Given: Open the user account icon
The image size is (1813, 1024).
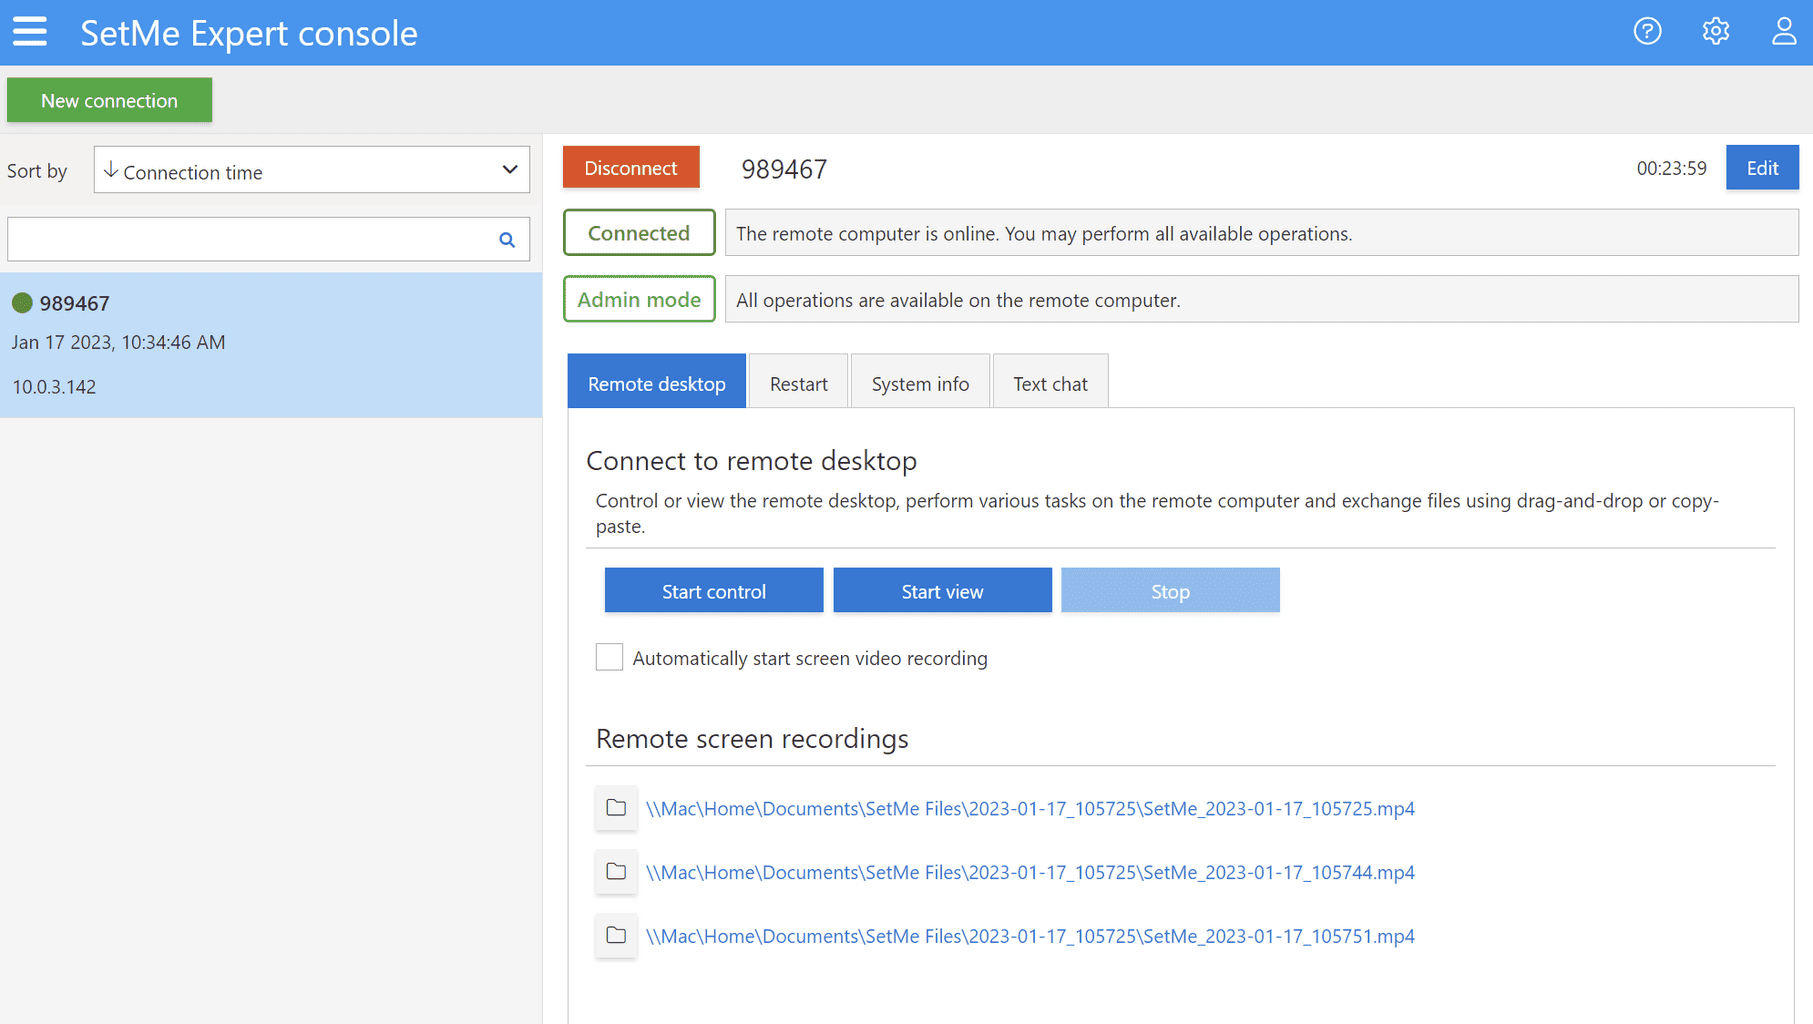Looking at the screenshot, I should (1784, 32).
